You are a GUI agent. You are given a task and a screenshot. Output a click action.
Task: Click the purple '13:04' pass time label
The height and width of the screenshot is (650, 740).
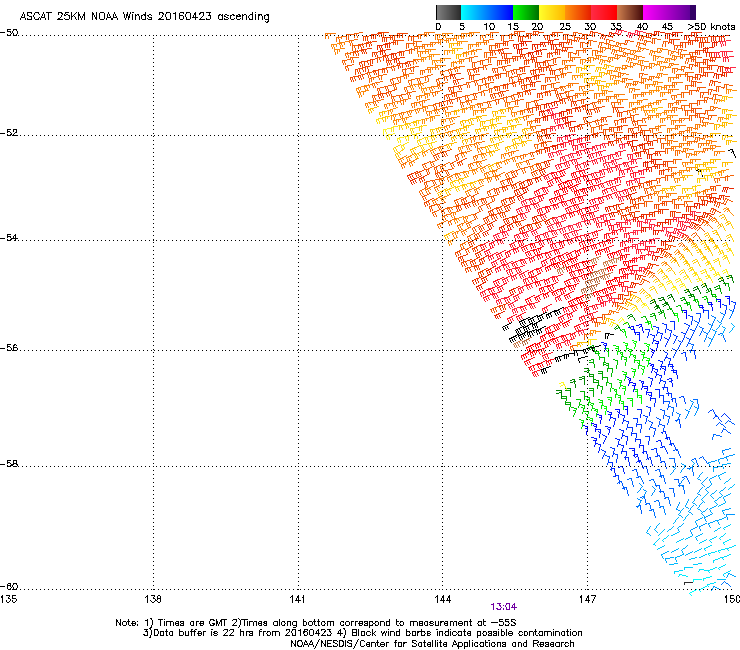pos(504,607)
